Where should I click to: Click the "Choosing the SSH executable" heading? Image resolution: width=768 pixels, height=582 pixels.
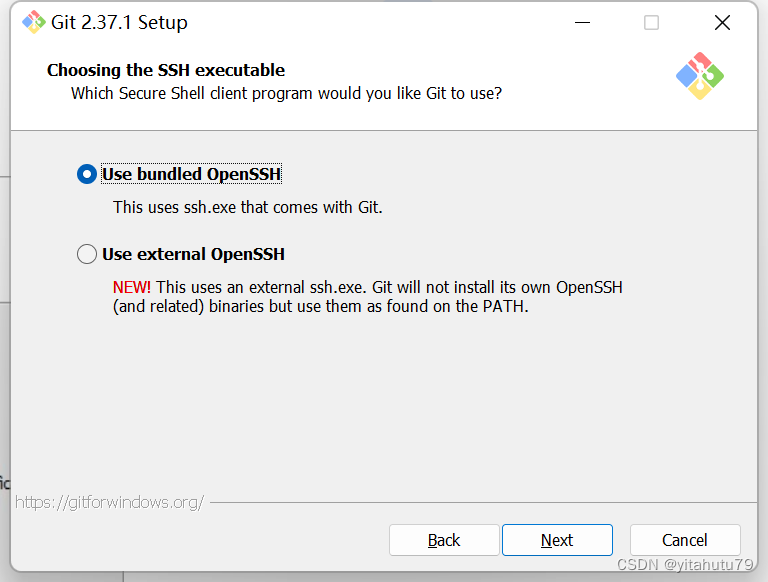point(166,70)
